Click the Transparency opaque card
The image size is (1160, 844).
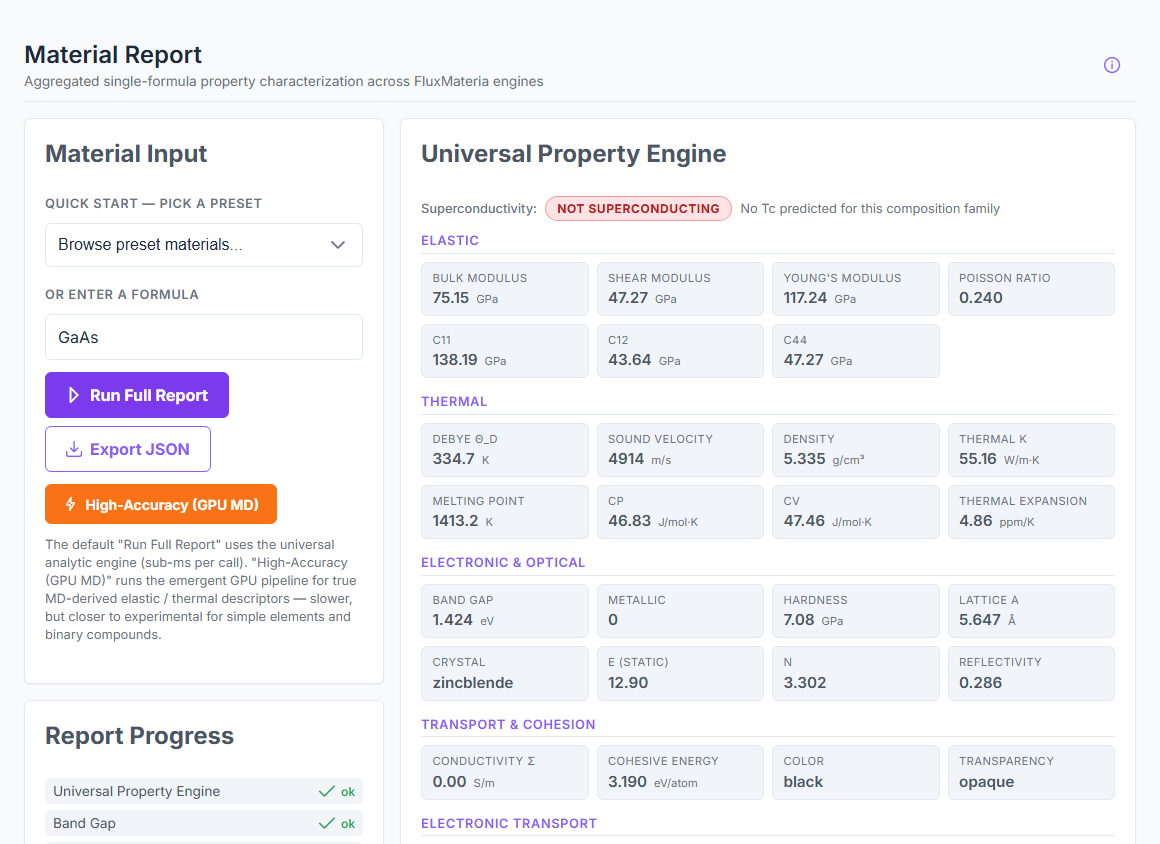[1031, 772]
